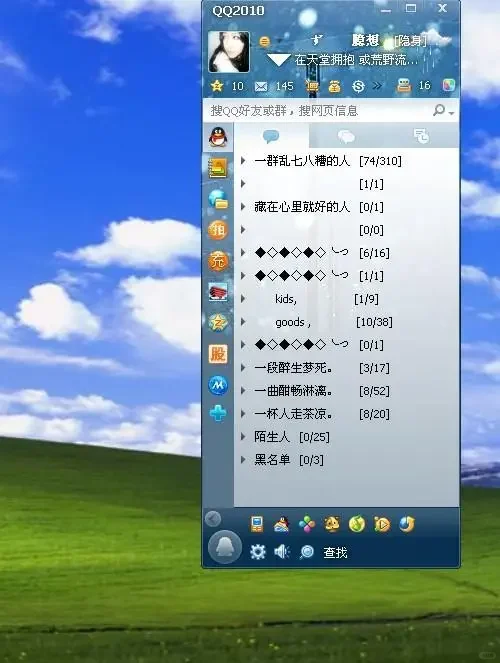This screenshot has height=663, width=500.
Task: Open the QQ Pet dog-face icon
Action: [332, 524]
